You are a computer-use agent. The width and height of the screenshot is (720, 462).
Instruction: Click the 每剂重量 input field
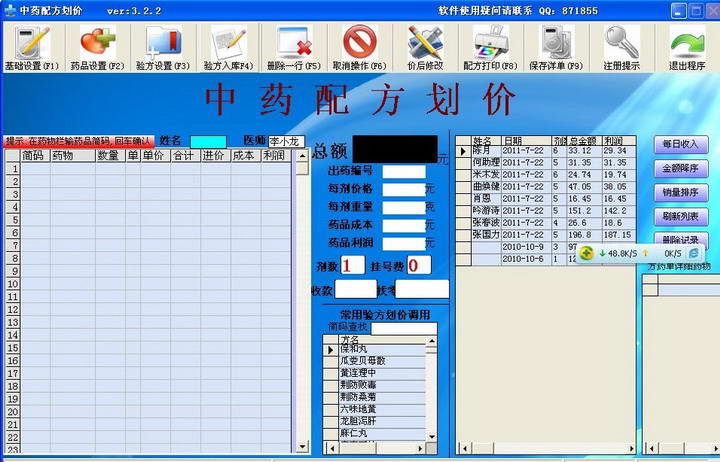pyautogui.click(x=404, y=208)
